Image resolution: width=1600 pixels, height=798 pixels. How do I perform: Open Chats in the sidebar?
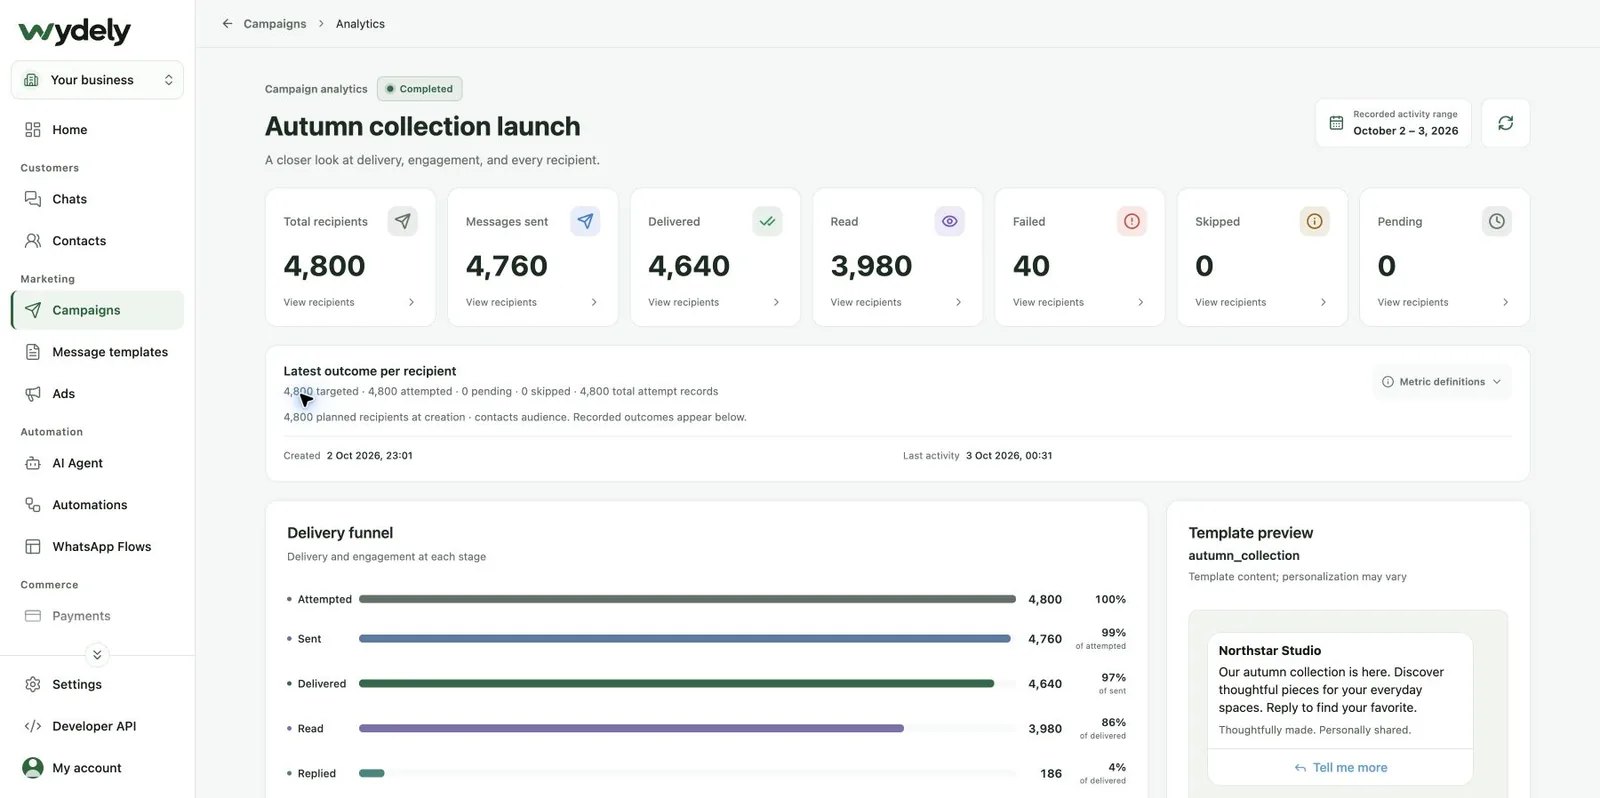[97, 199]
